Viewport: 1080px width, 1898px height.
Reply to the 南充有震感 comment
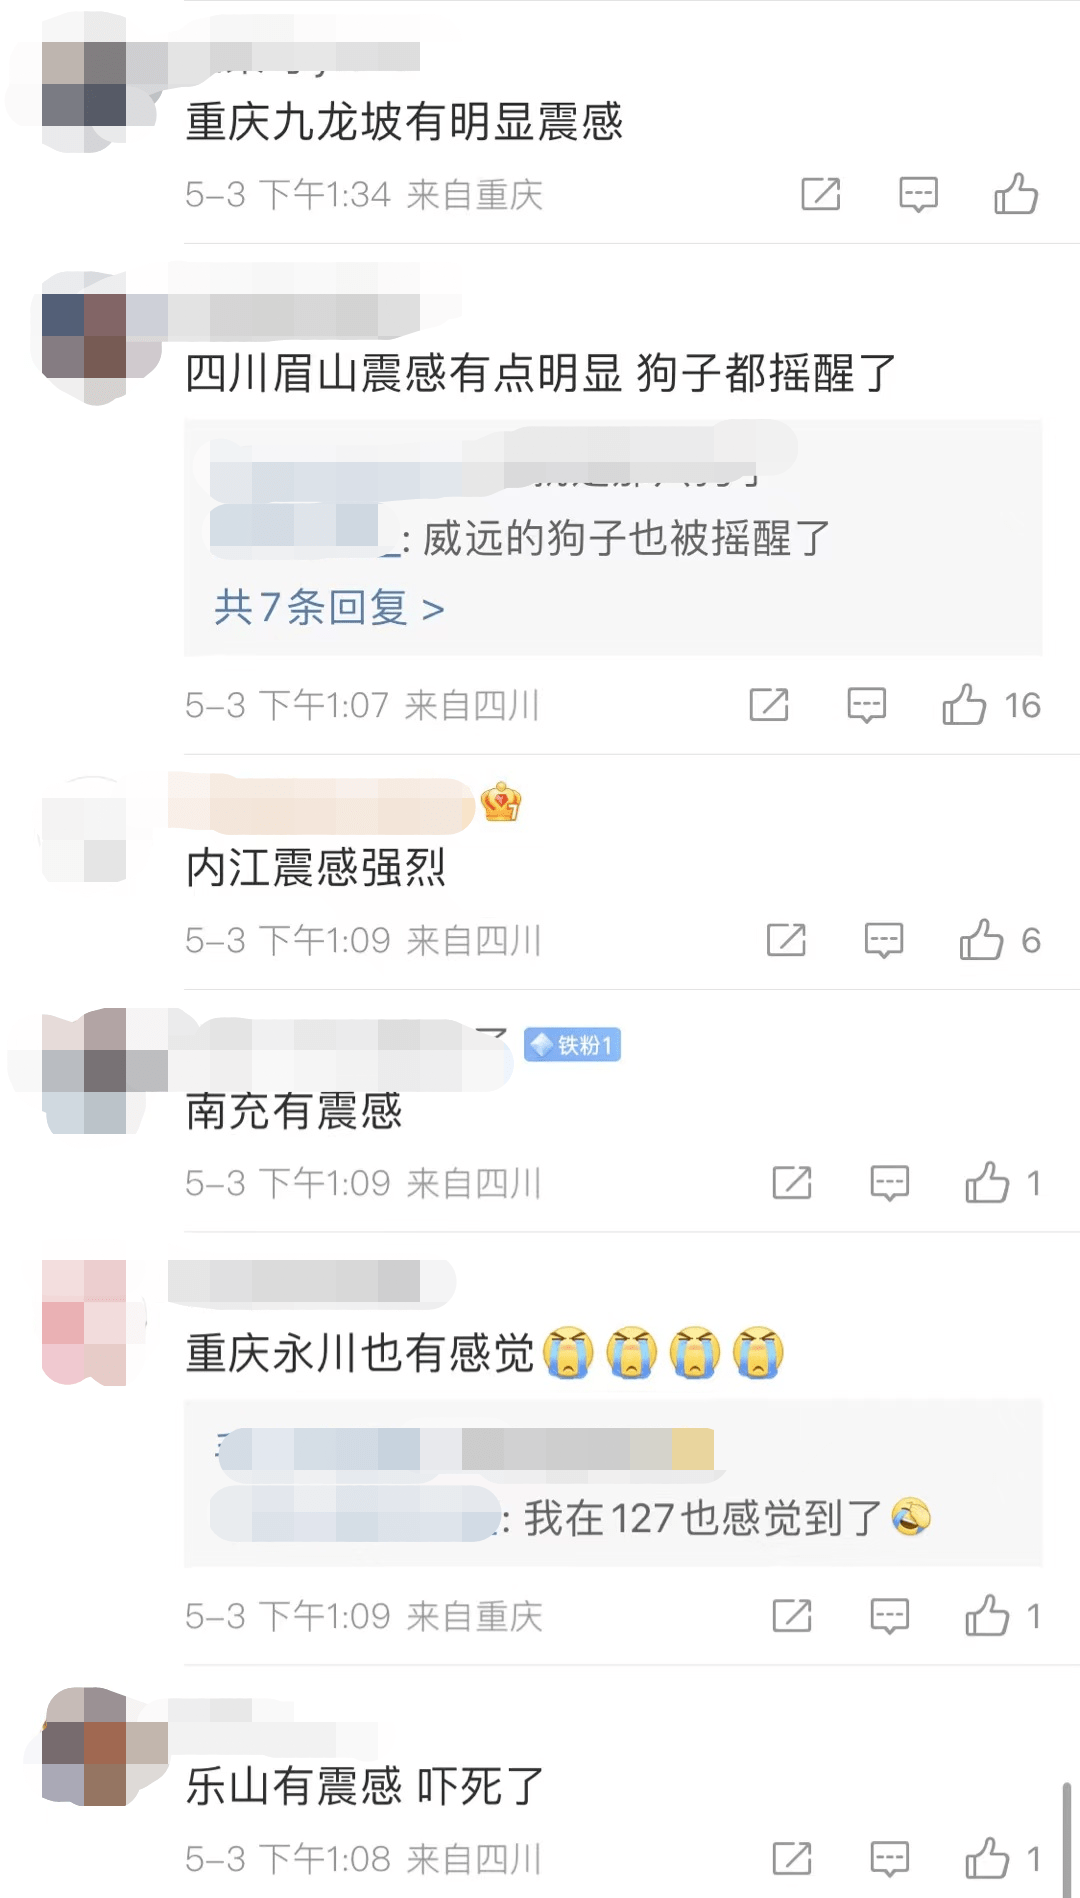click(889, 1183)
